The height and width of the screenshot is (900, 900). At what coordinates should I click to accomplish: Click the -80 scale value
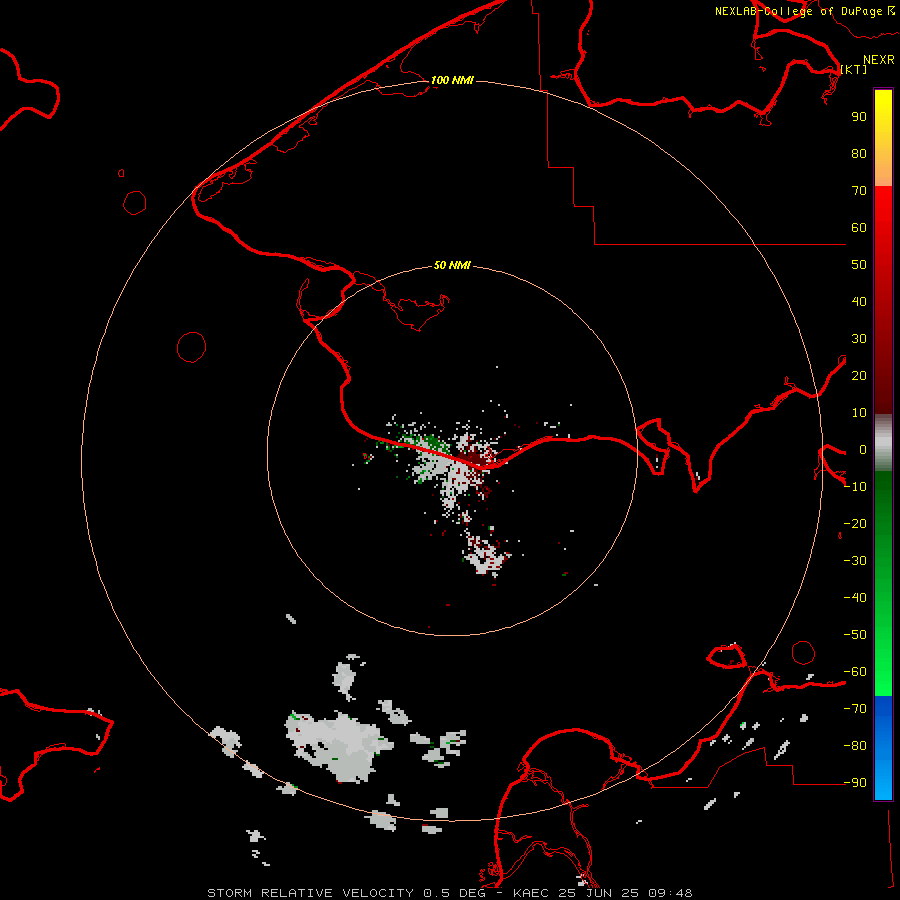coord(855,746)
